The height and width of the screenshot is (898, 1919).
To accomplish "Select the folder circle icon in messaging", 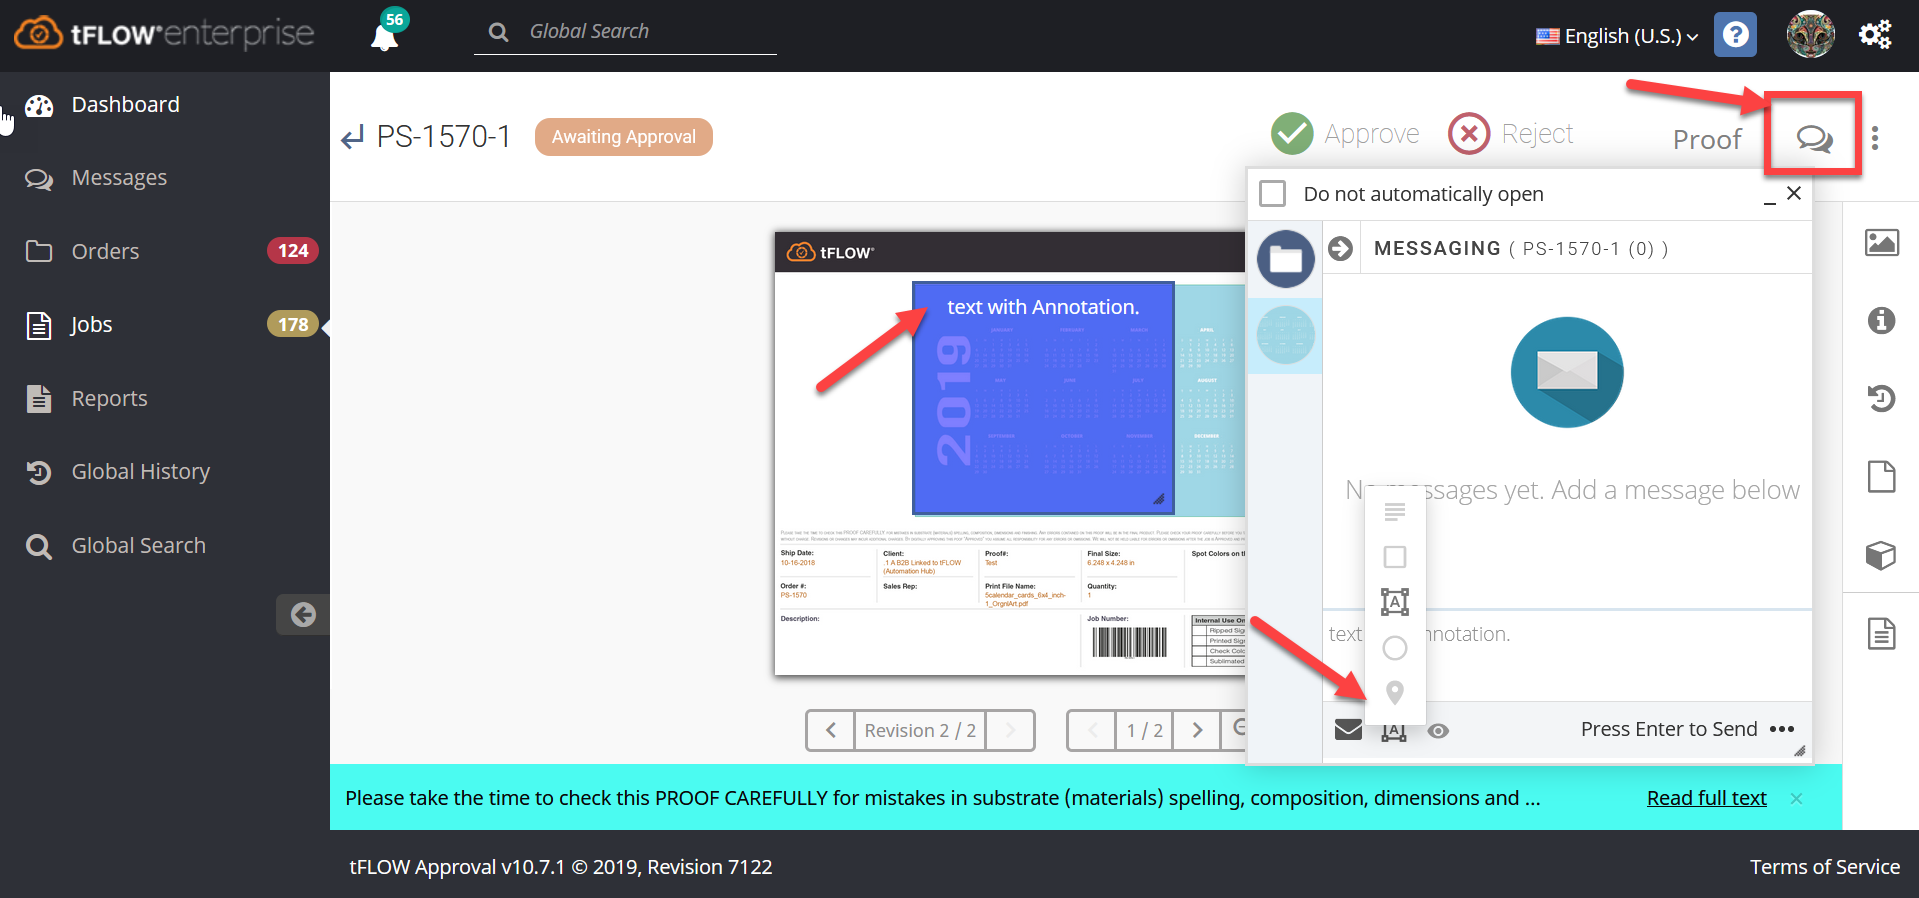I will (1286, 259).
